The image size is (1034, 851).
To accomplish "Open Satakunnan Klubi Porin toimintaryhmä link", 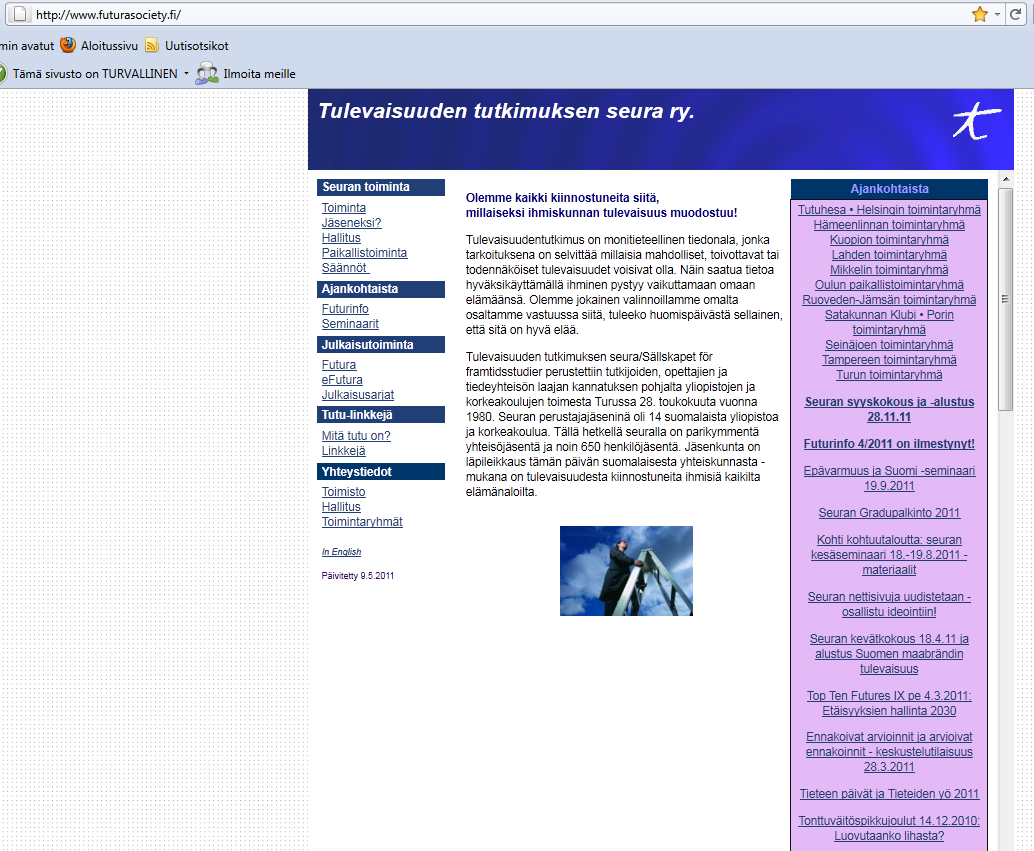I will coord(889,323).
